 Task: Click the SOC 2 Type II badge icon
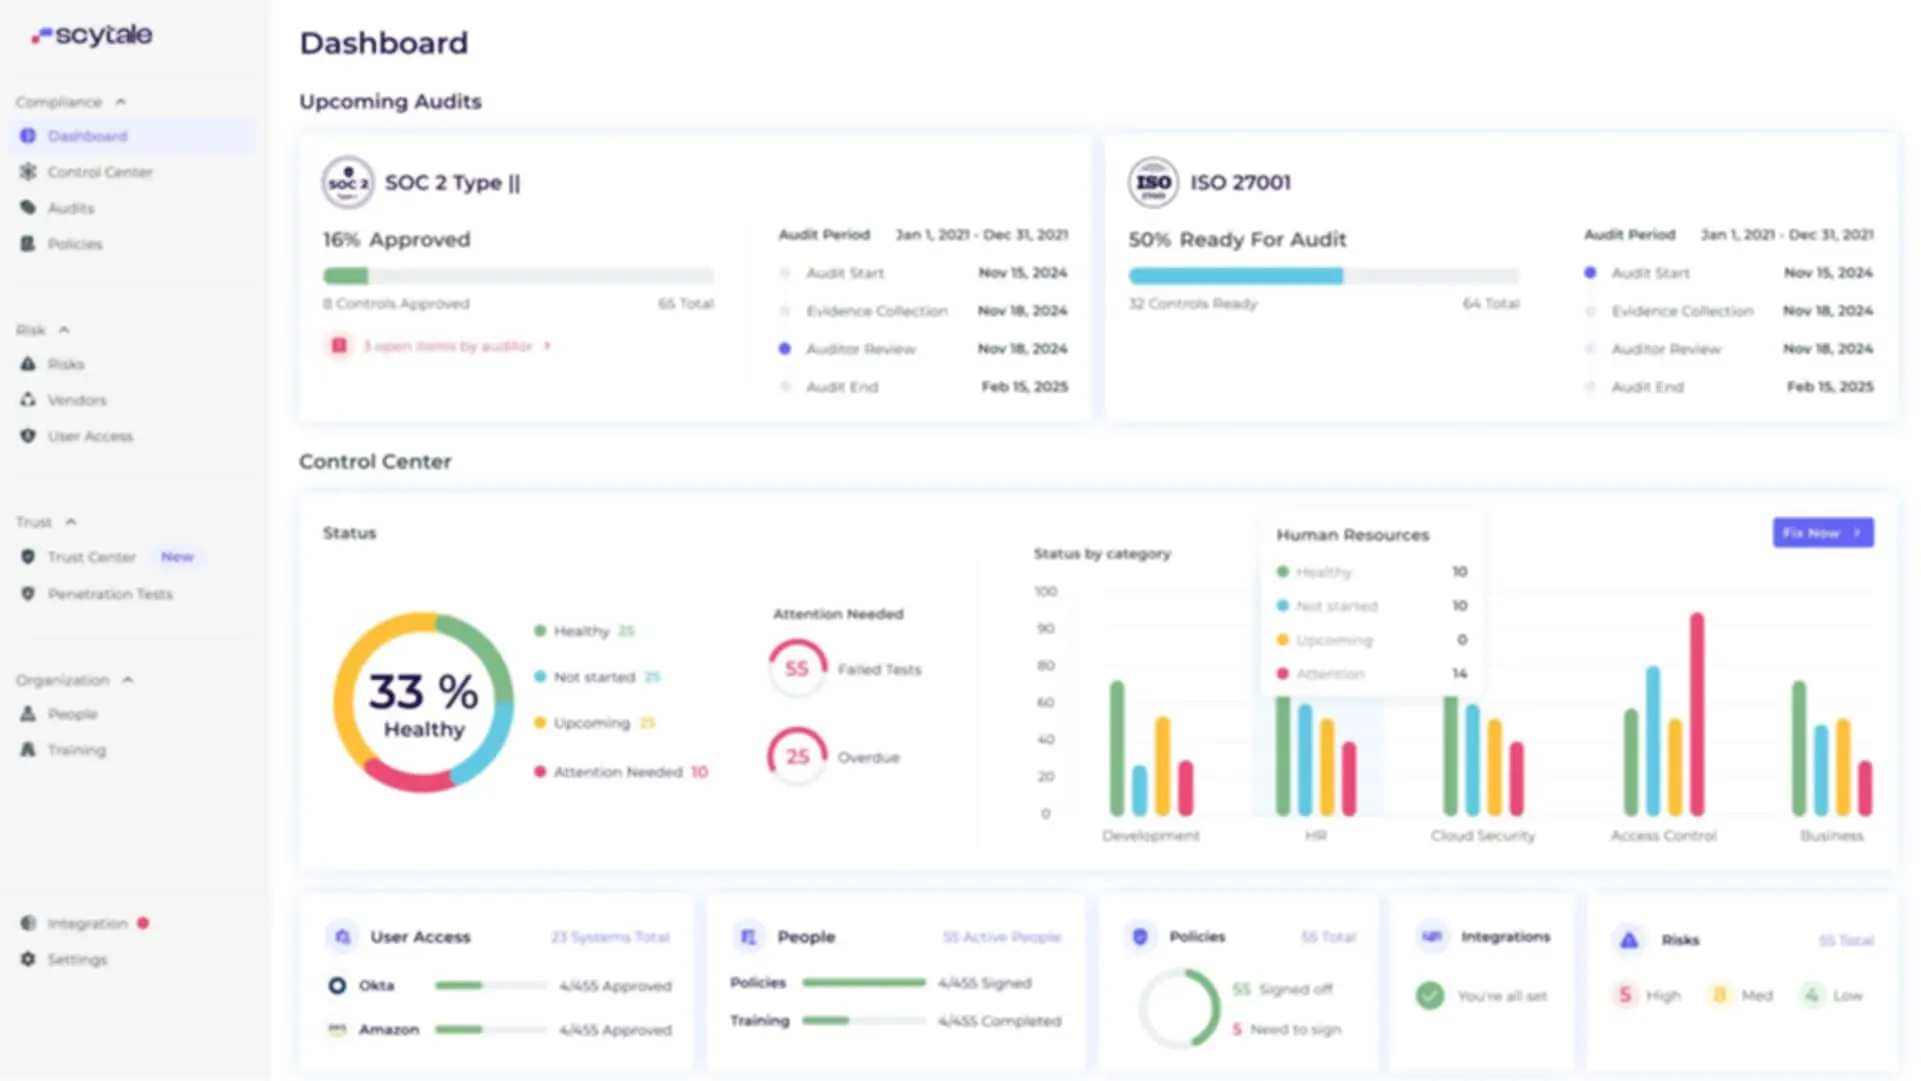[348, 183]
